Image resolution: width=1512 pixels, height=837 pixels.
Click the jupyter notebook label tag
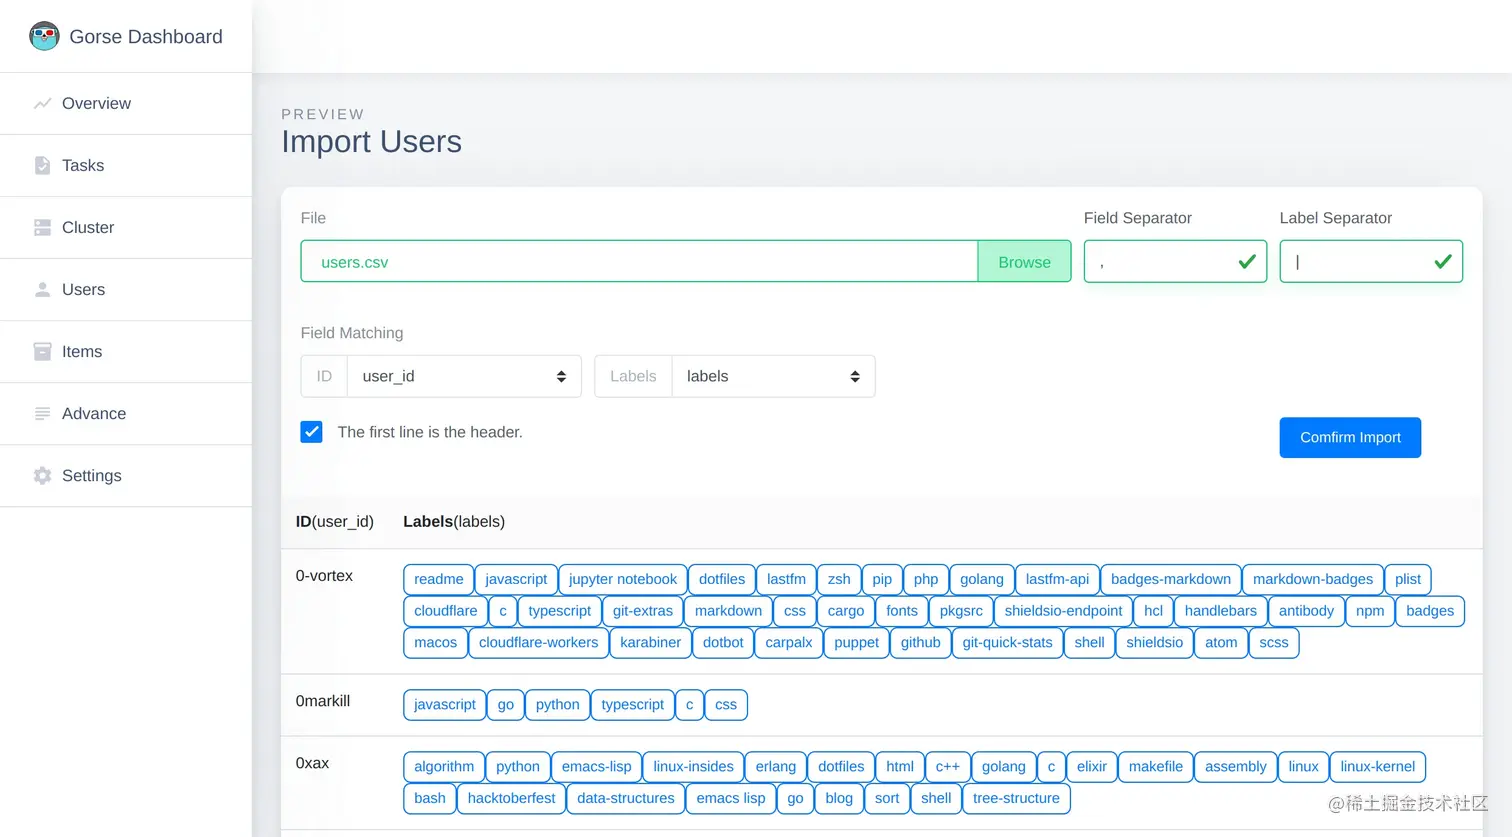point(622,579)
